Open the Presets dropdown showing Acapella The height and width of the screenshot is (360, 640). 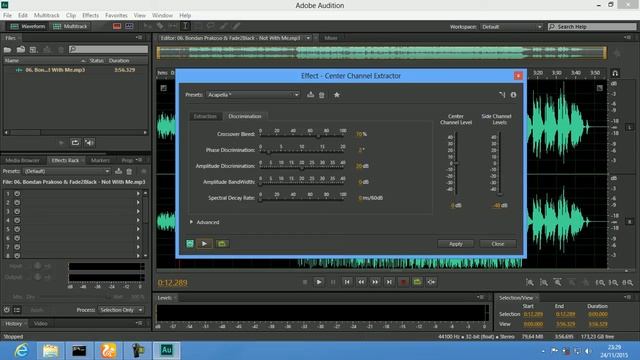point(253,95)
